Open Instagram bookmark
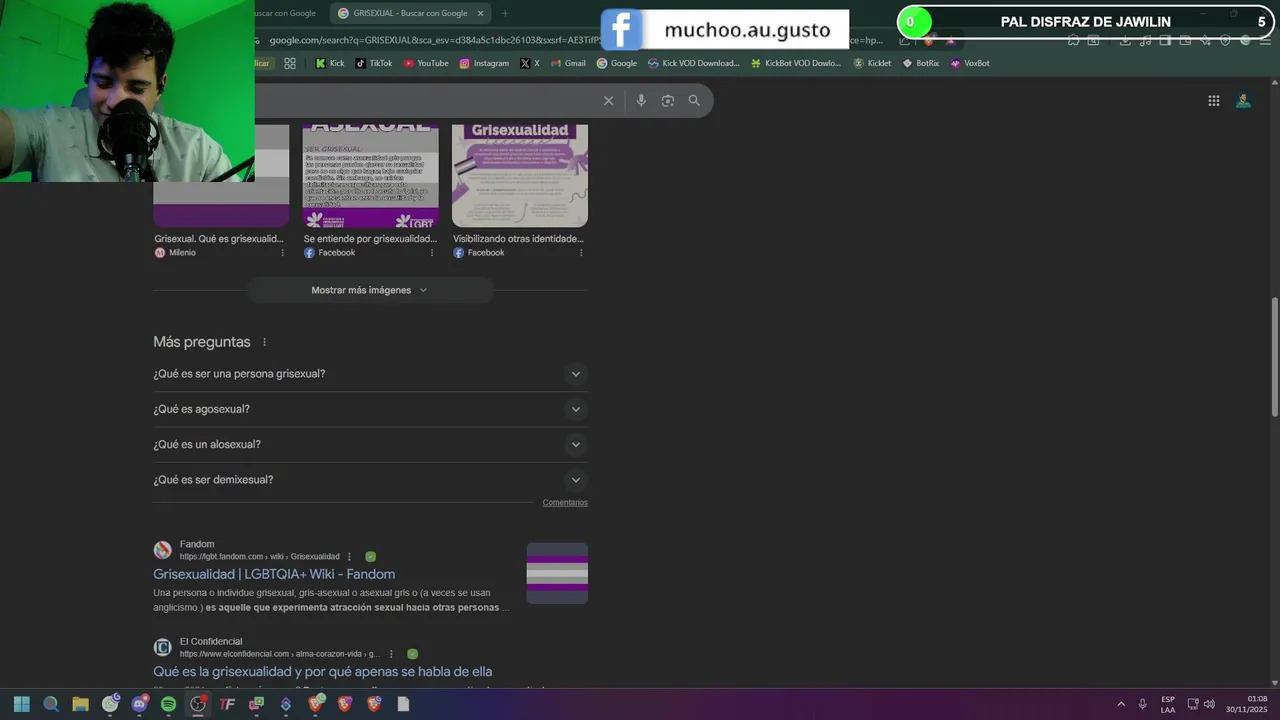 click(x=484, y=63)
